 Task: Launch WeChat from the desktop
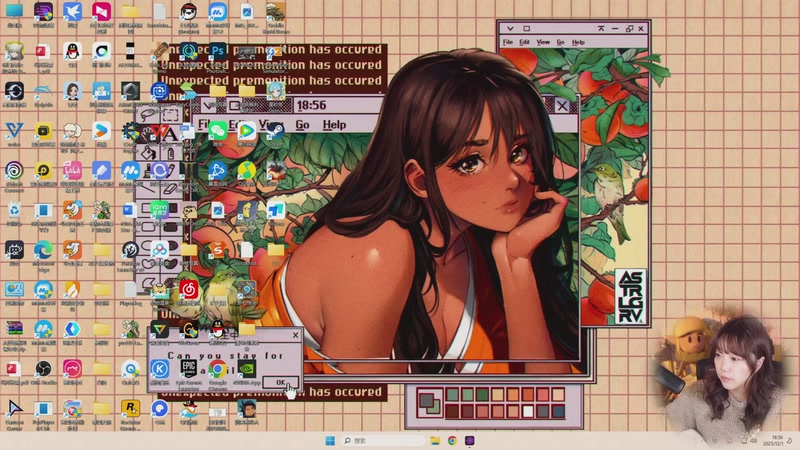pos(218,131)
